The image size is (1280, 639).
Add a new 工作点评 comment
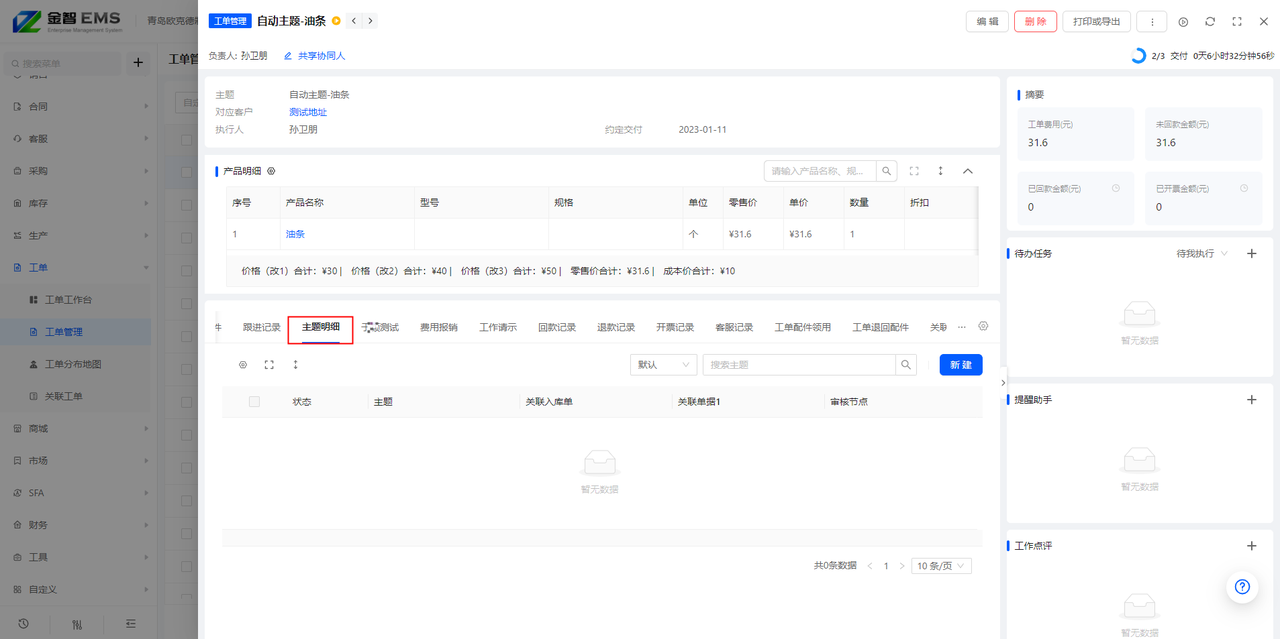tap(1251, 546)
